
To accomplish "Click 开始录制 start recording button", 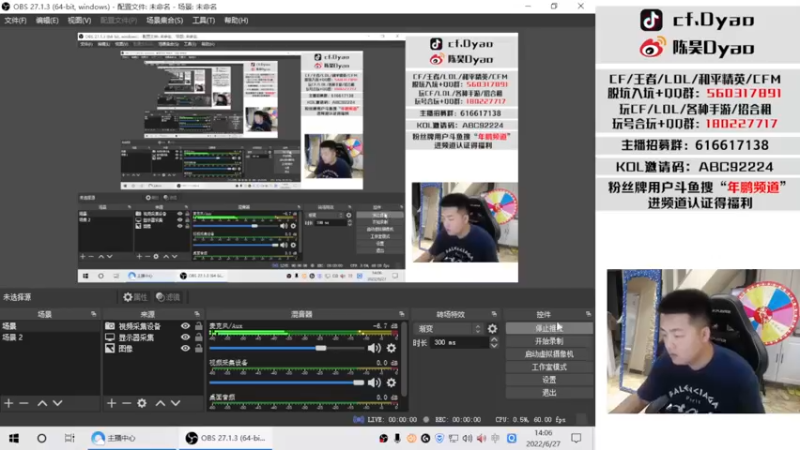I will [x=549, y=341].
